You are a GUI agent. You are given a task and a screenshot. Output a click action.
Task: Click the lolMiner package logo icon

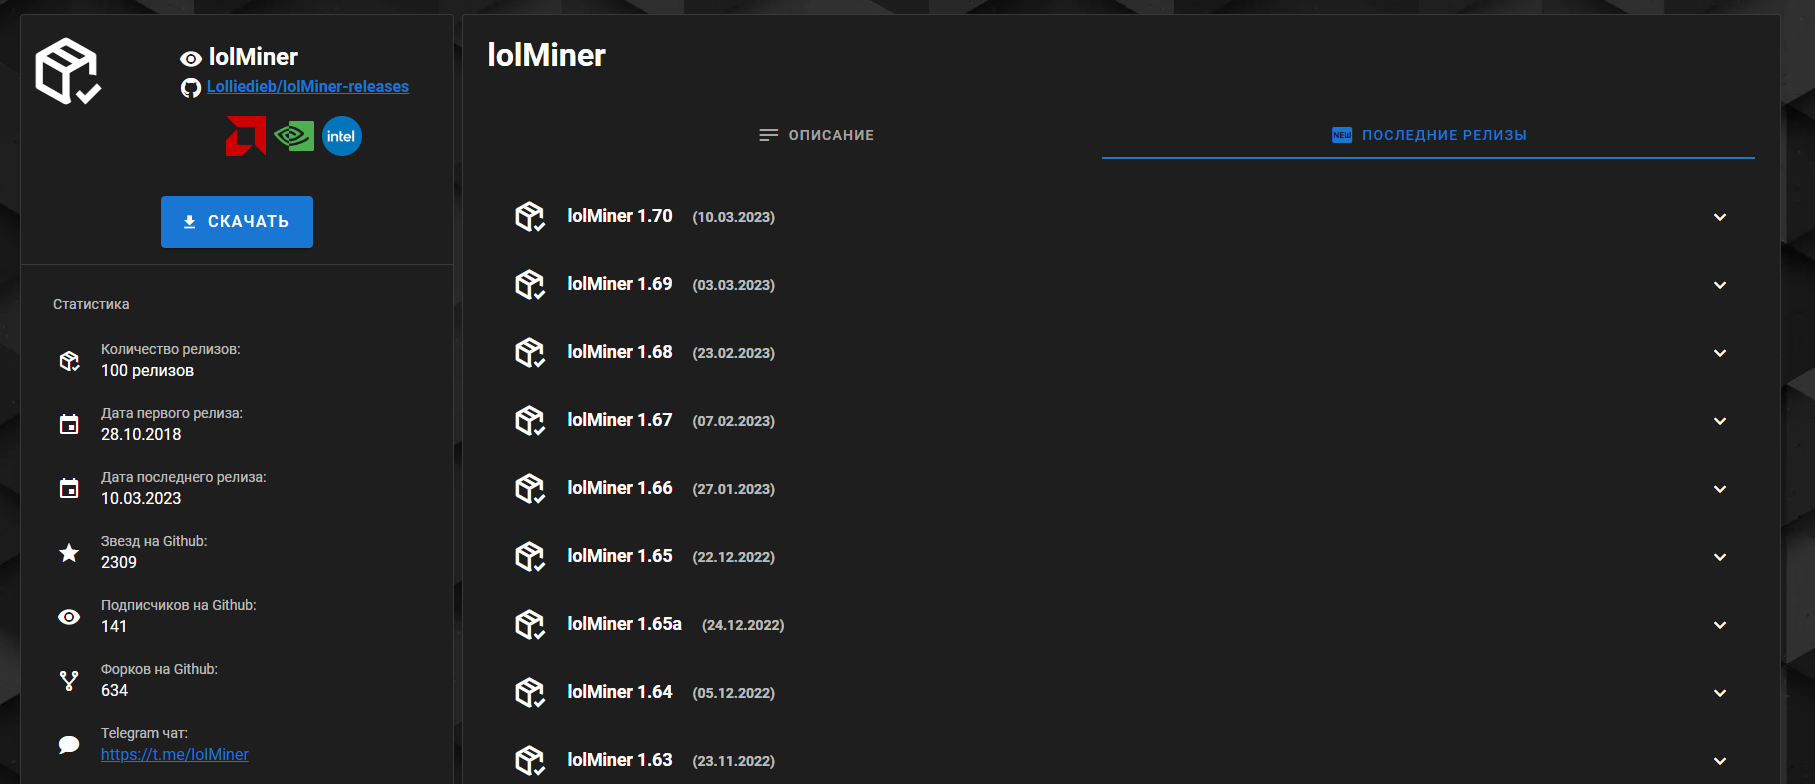click(x=68, y=71)
